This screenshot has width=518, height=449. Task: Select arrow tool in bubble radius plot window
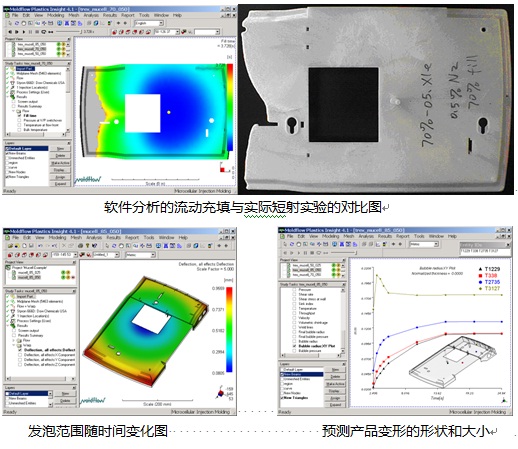click(285, 244)
